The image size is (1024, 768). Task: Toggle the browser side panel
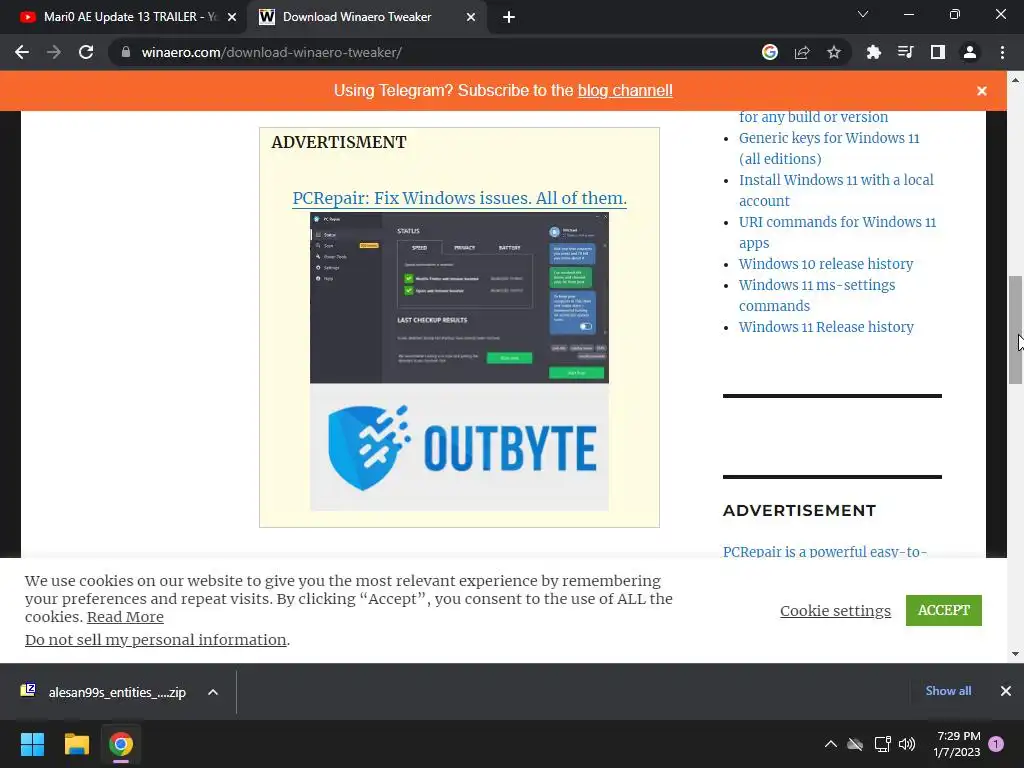[x=938, y=52]
